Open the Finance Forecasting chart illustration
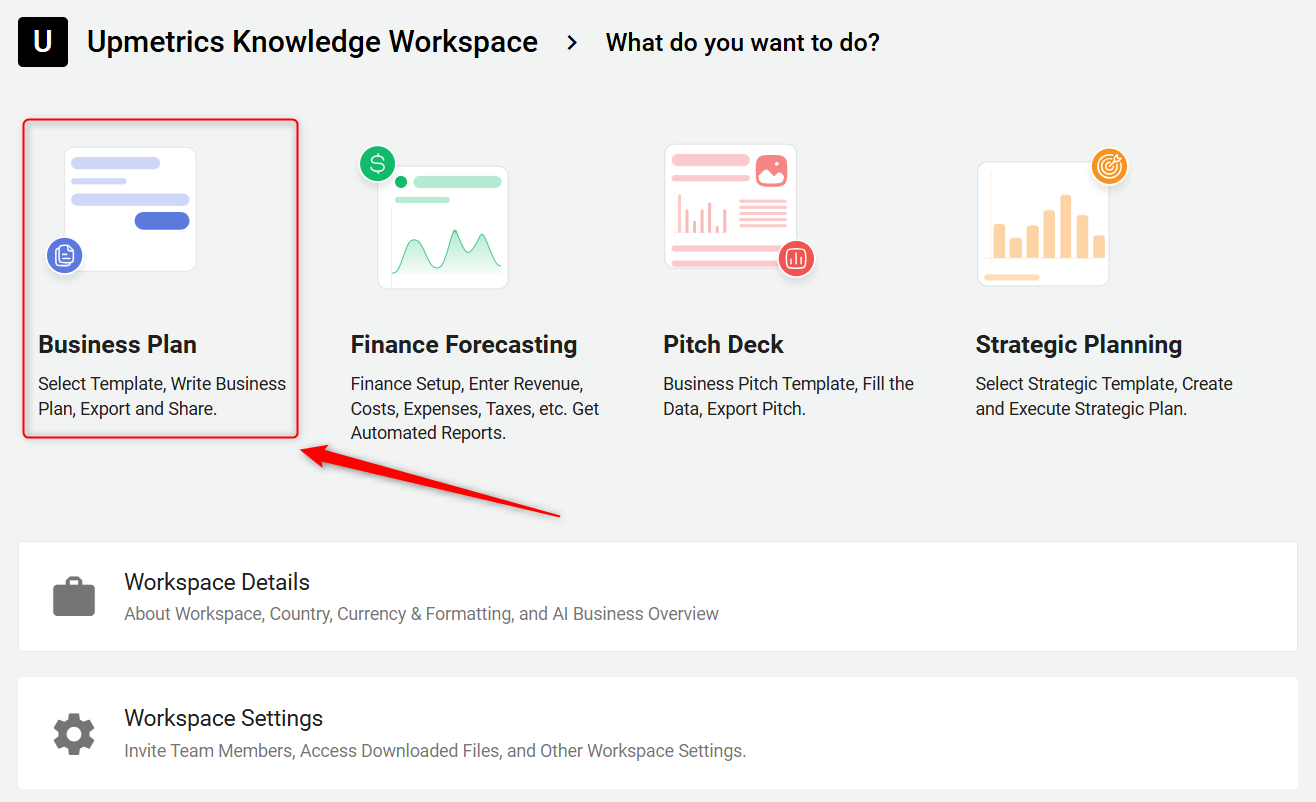The image size is (1316, 802). pos(434,218)
